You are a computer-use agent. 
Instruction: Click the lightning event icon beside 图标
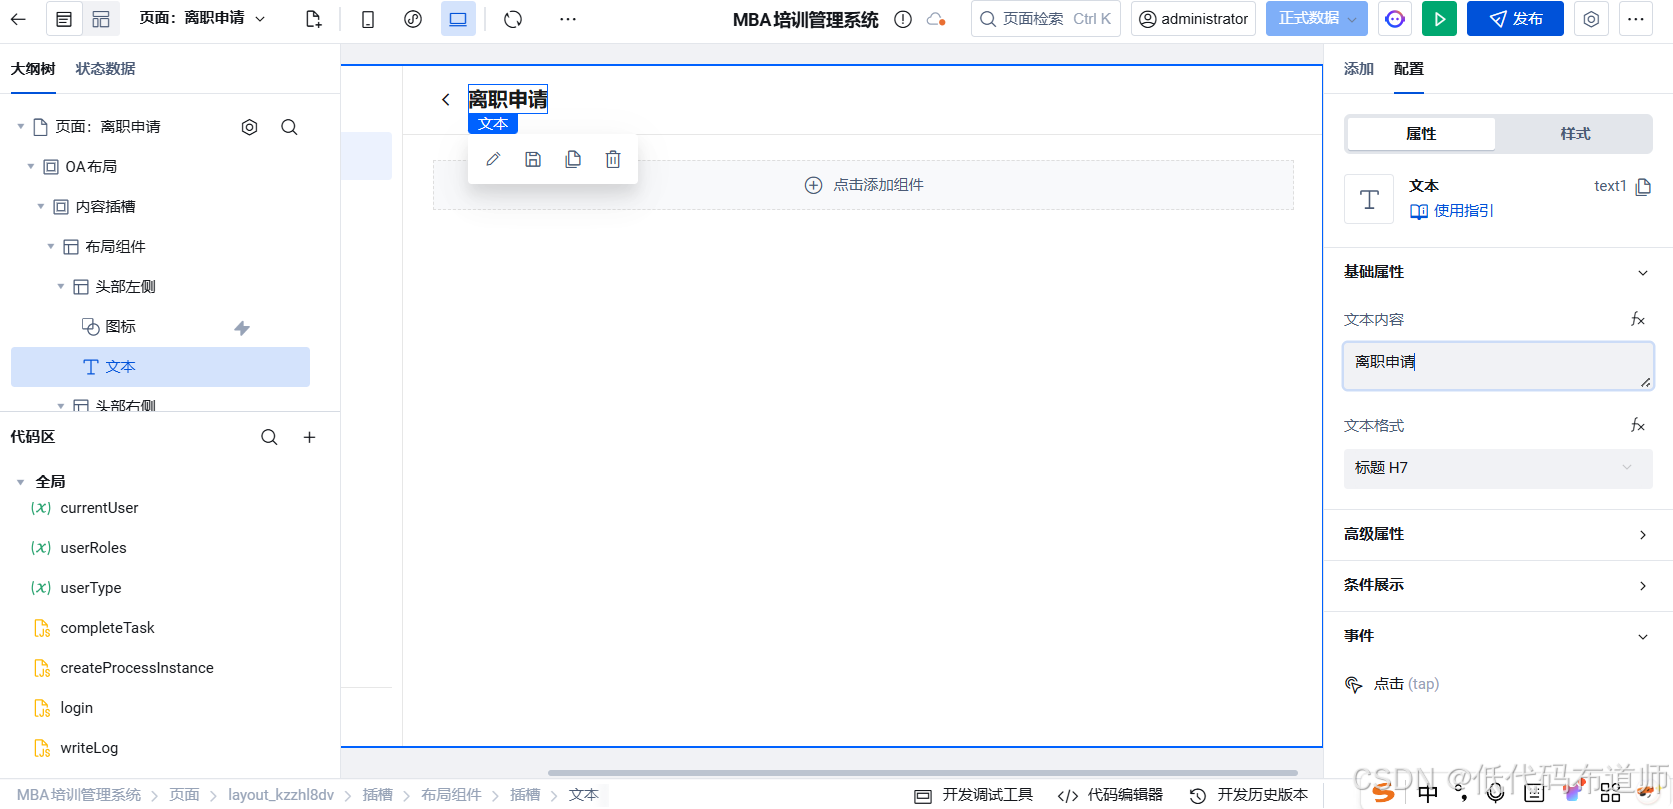coord(242,328)
